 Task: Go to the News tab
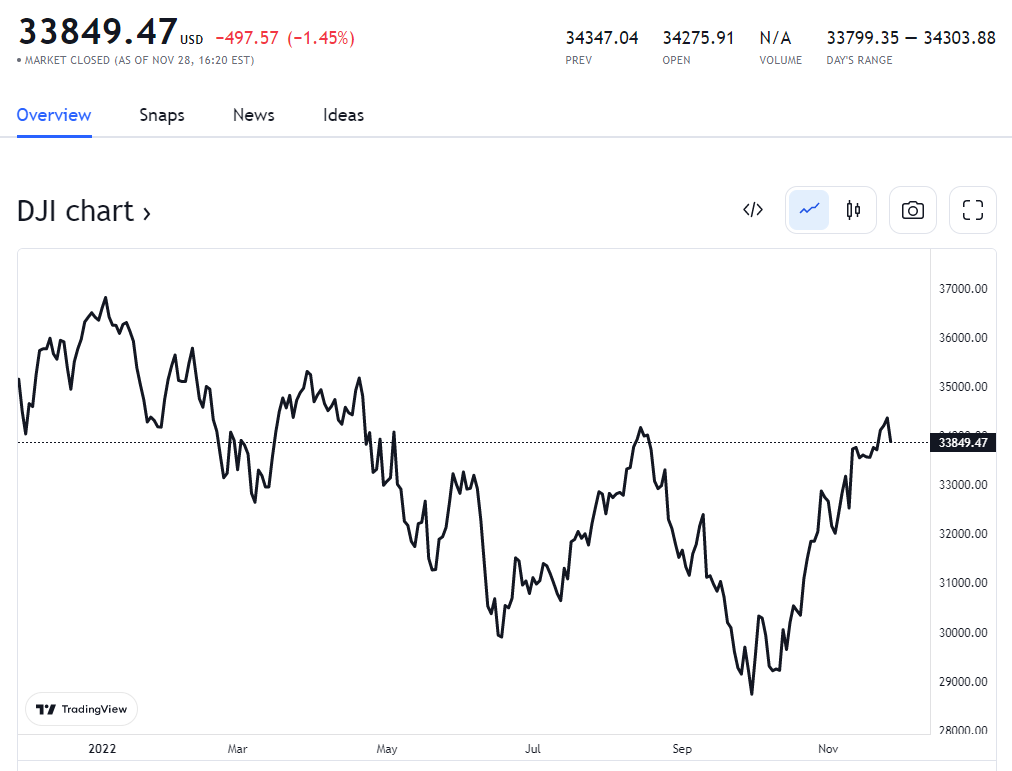[253, 115]
